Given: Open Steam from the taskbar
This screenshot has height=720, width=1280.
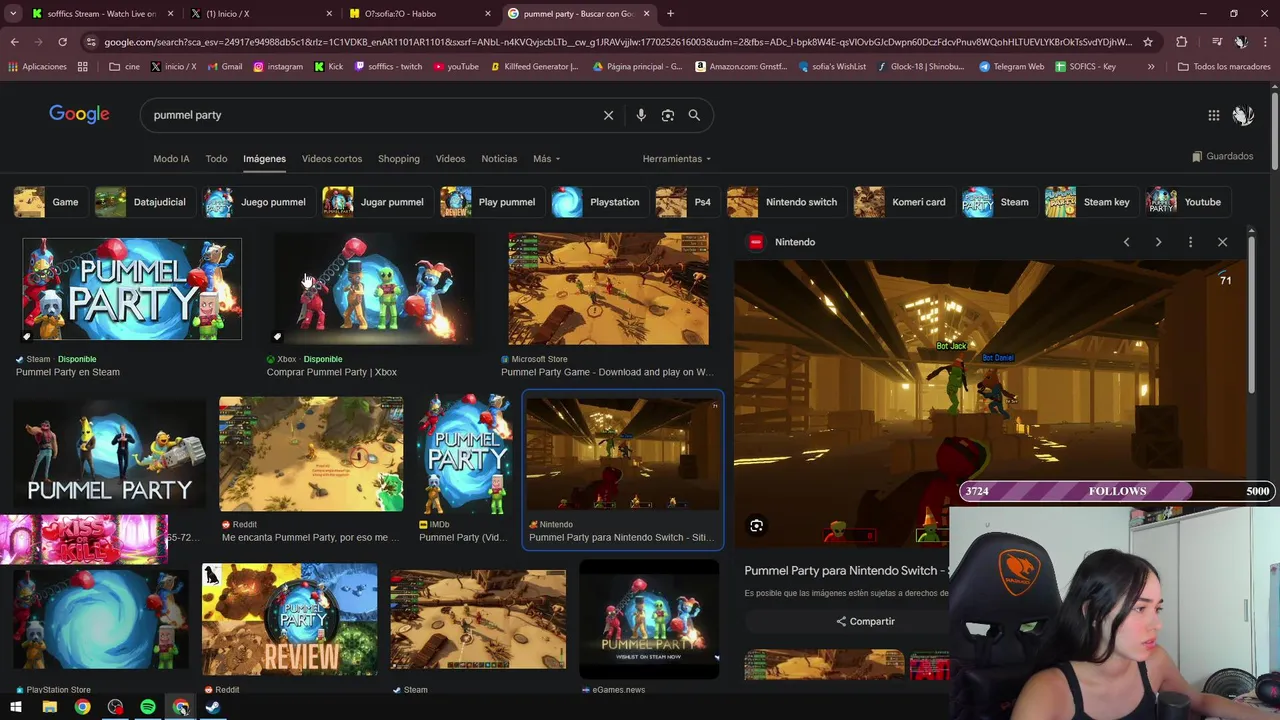Looking at the screenshot, I should click(213, 707).
